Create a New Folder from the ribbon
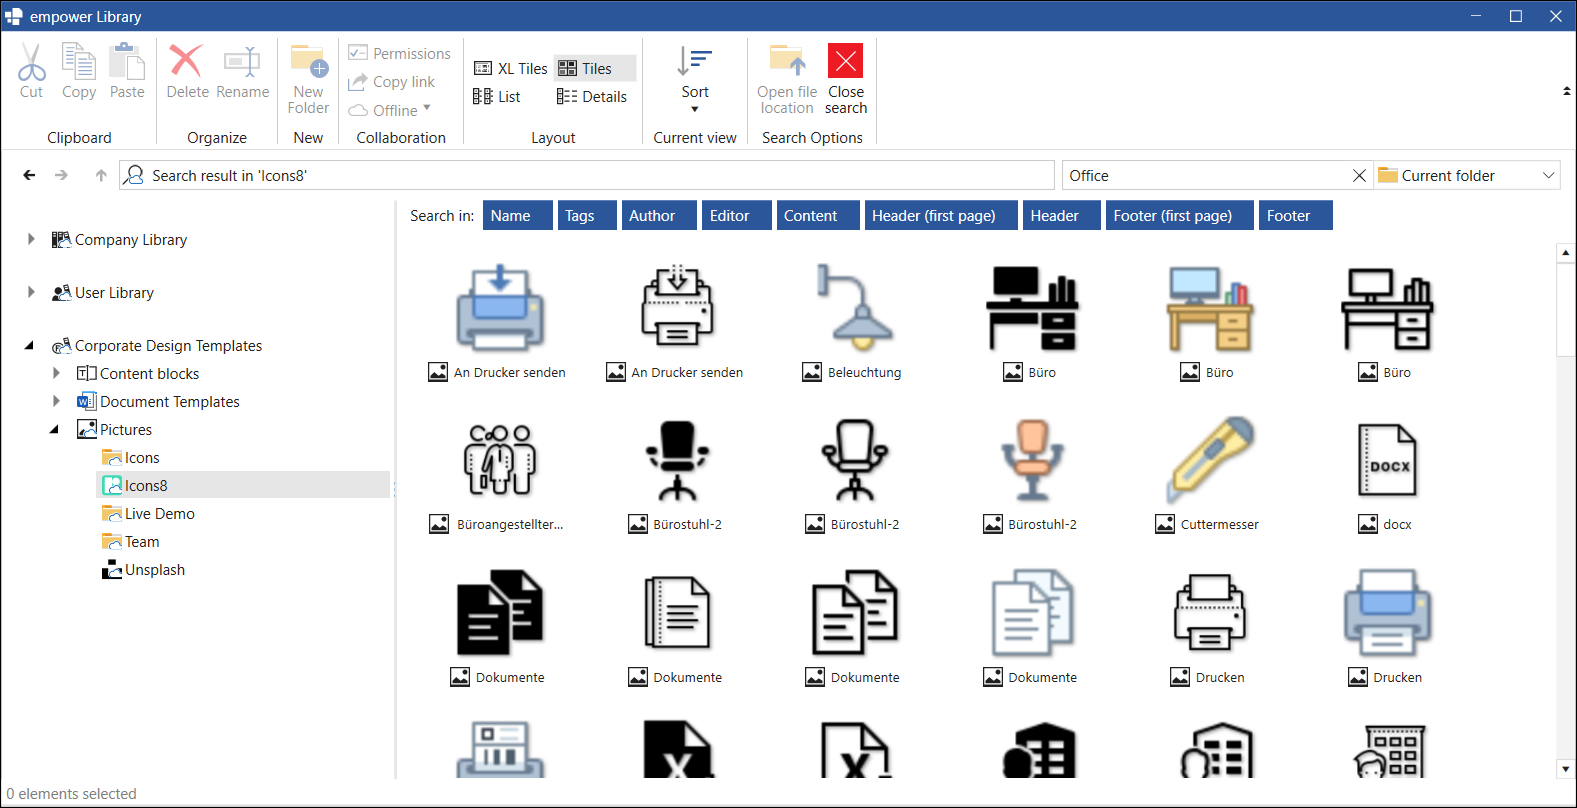The height and width of the screenshot is (808, 1577). pos(308,79)
